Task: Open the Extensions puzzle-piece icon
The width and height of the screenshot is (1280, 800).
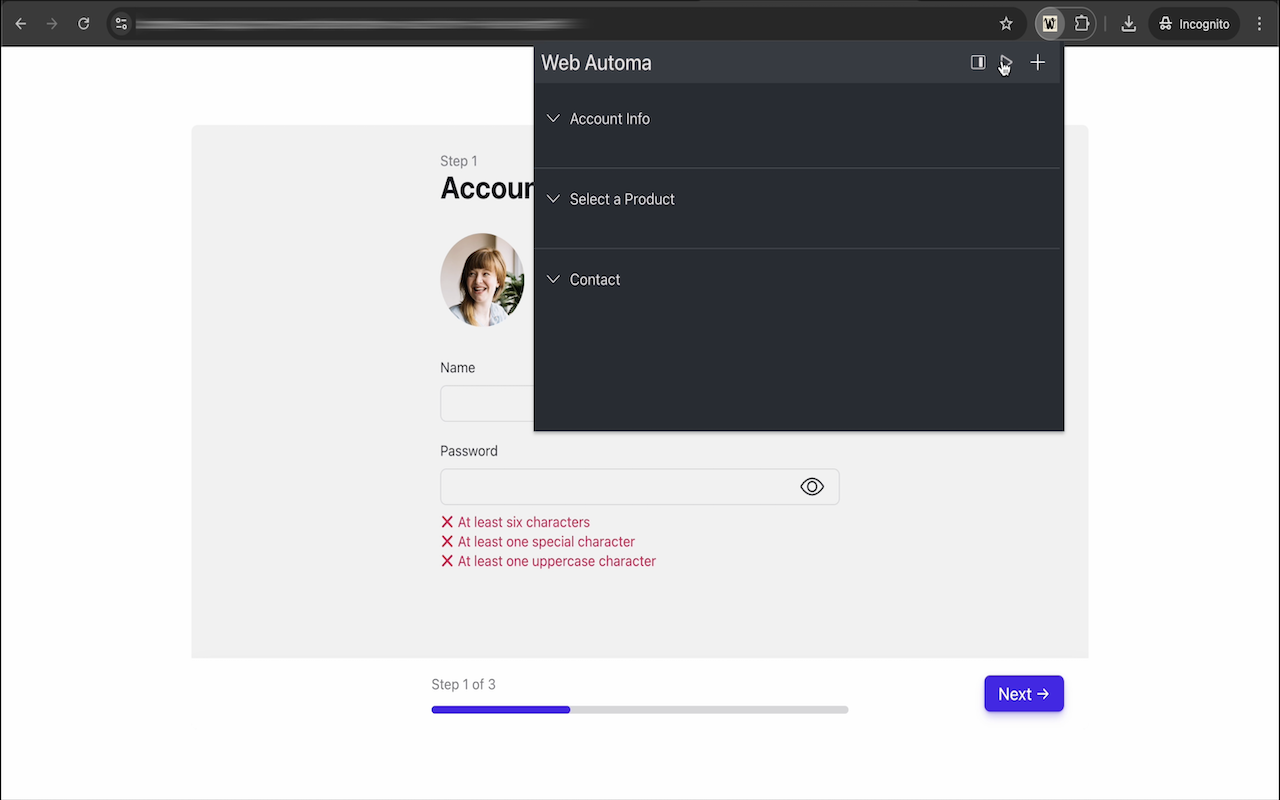Action: point(1081,23)
